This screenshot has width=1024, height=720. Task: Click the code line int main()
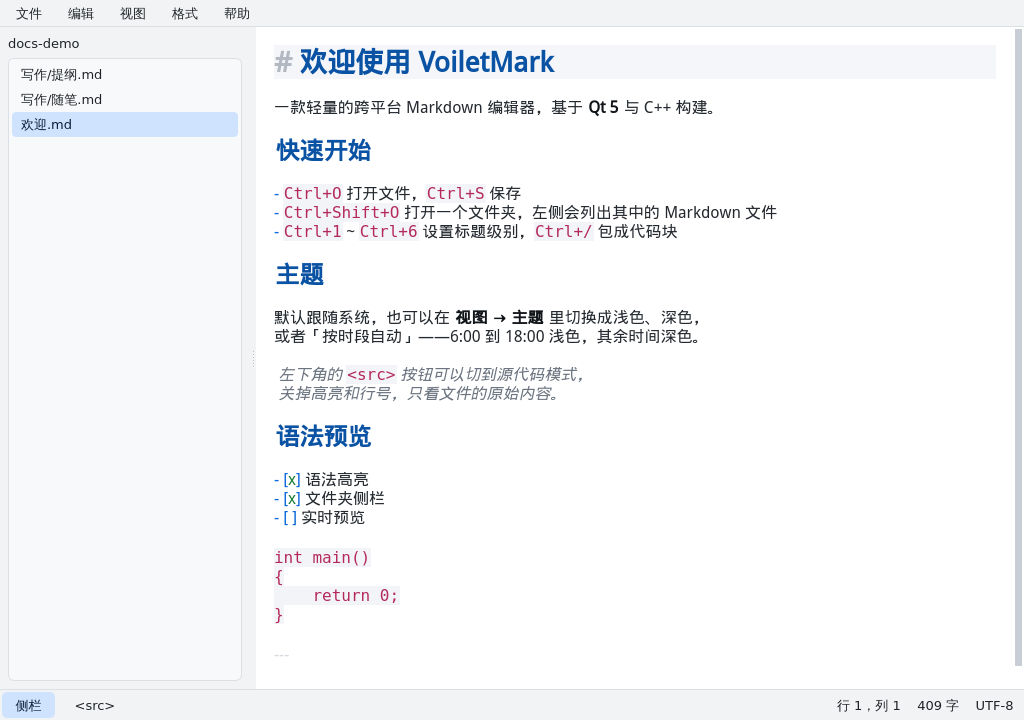point(323,557)
